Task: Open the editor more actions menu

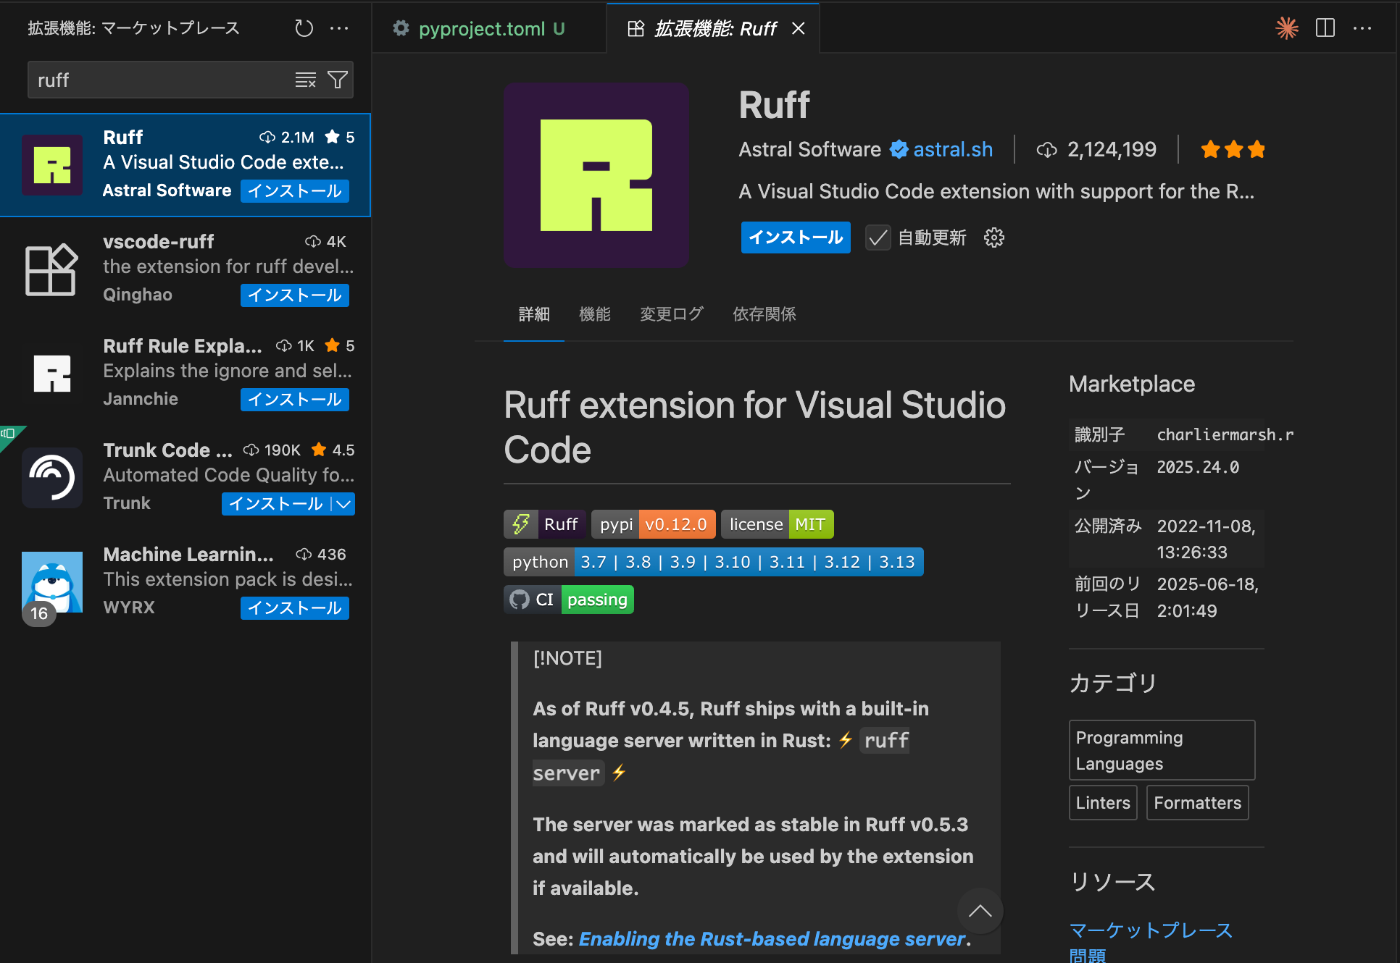Action: point(1362,28)
